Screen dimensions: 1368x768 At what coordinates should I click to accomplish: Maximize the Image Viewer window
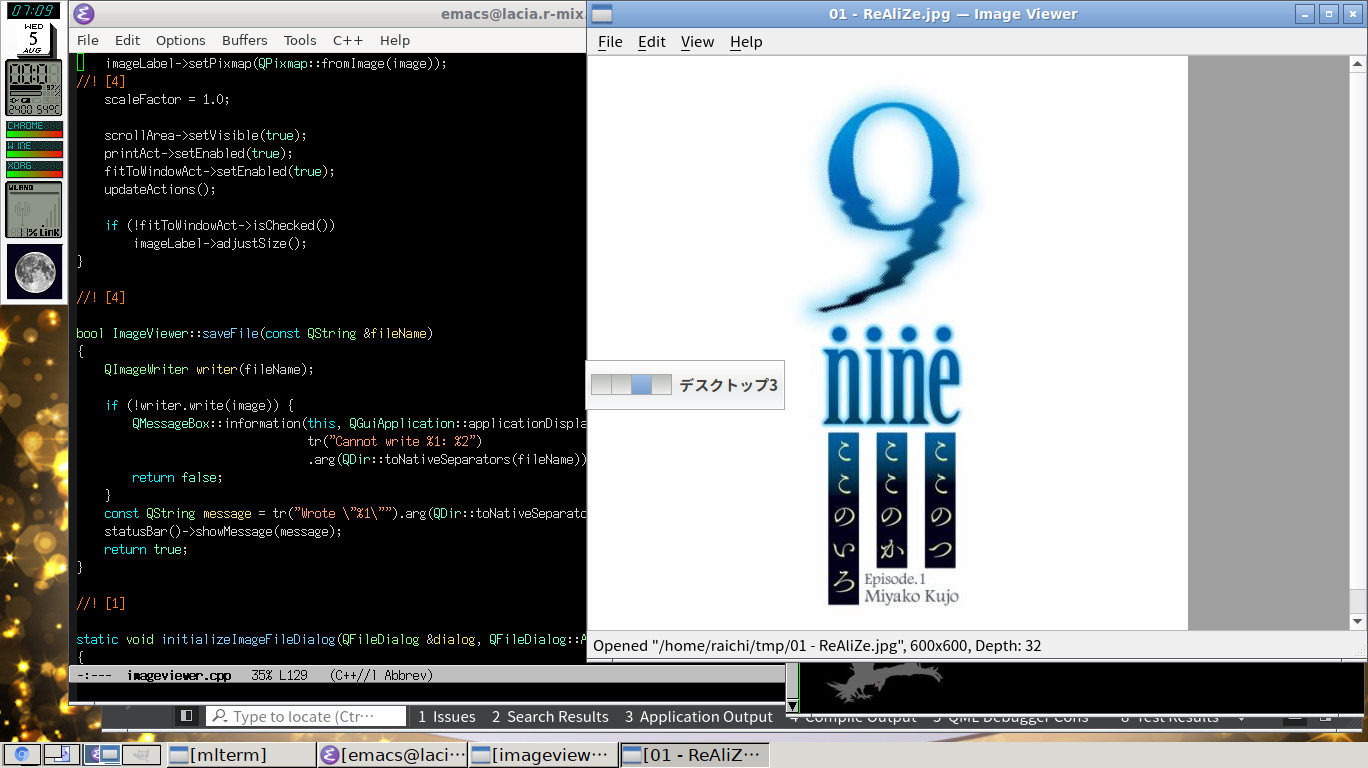tap(1329, 14)
